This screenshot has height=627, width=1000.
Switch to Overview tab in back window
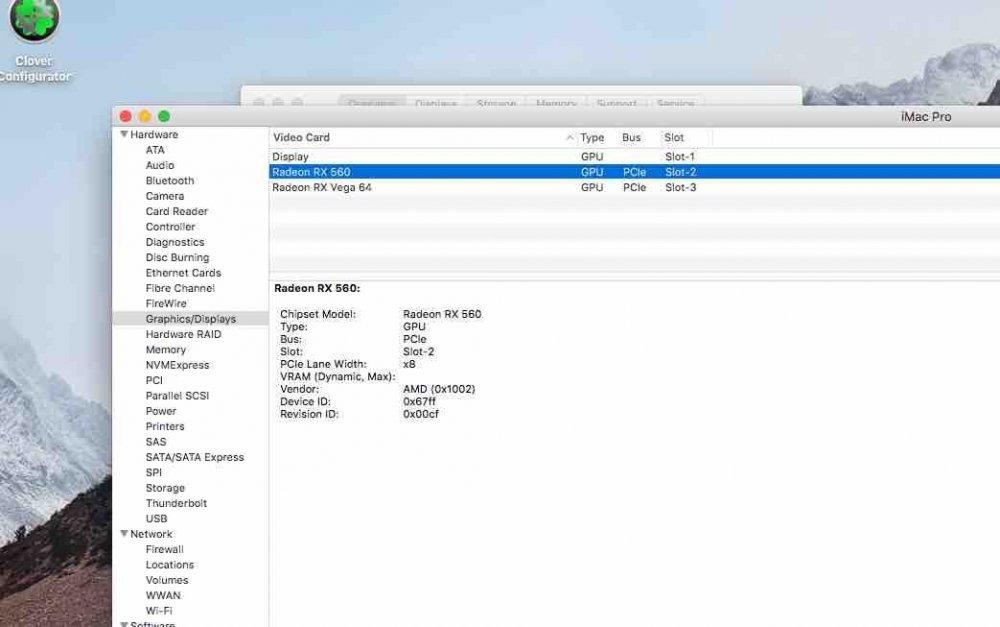[x=372, y=102]
